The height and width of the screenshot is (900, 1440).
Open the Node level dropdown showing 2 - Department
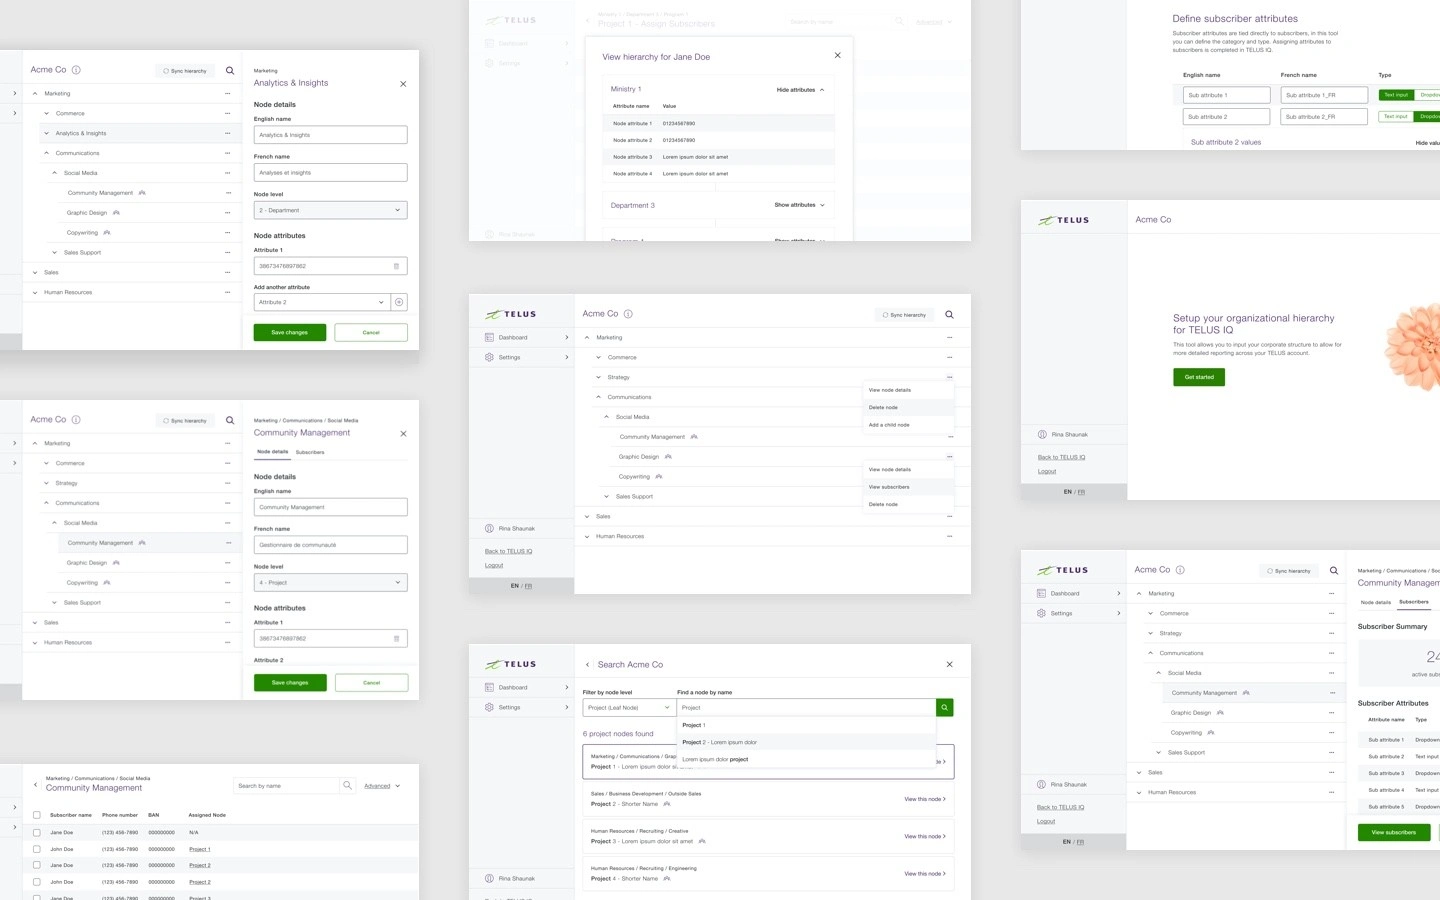click(x=330, y=210)
